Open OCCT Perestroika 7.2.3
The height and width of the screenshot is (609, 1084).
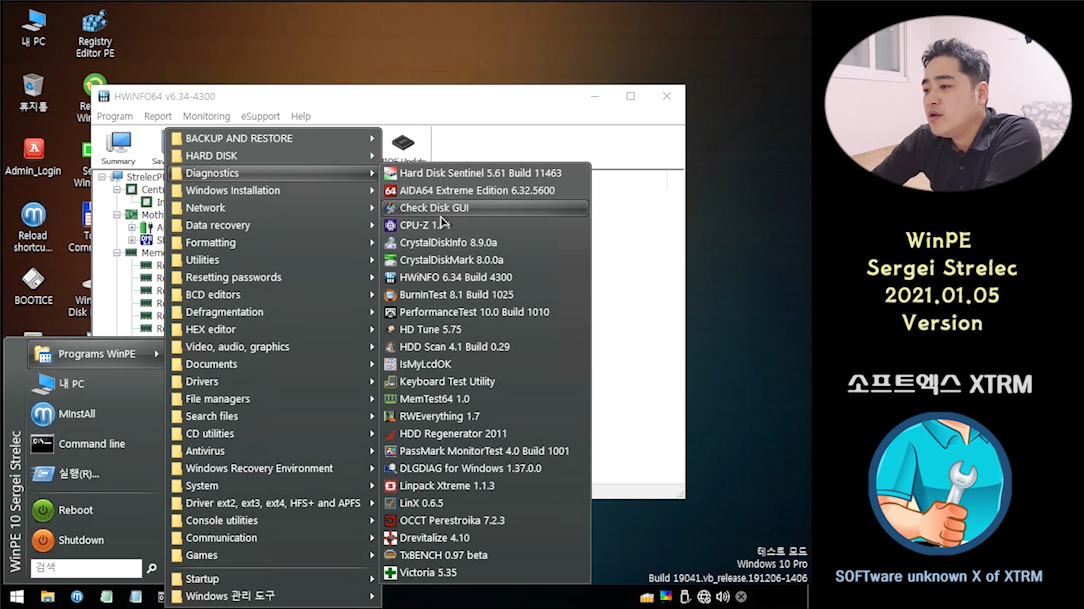485,521
